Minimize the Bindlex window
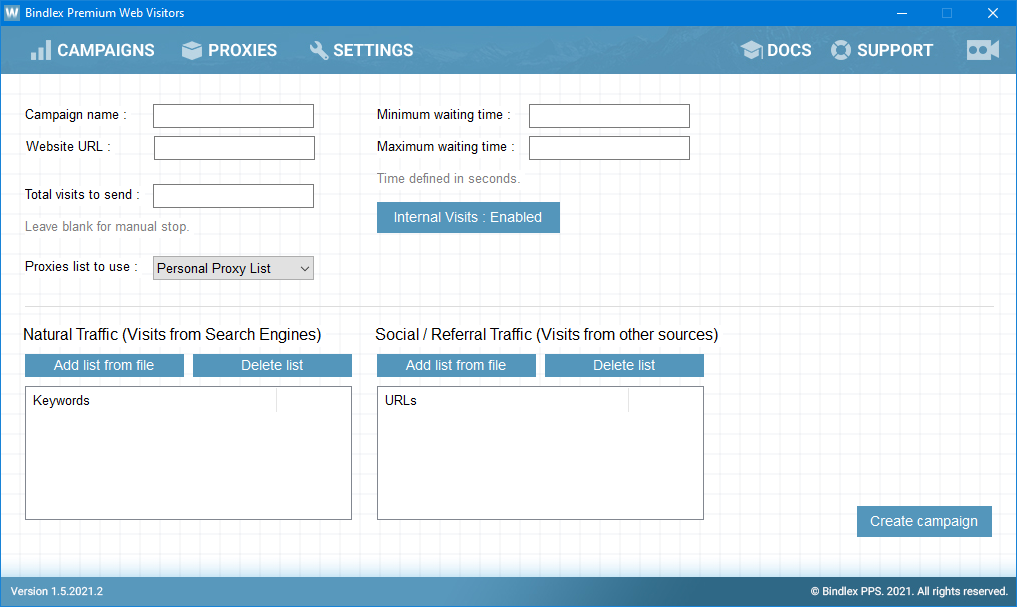This screenshot has height=607, width=1017. tap(902, 13)
